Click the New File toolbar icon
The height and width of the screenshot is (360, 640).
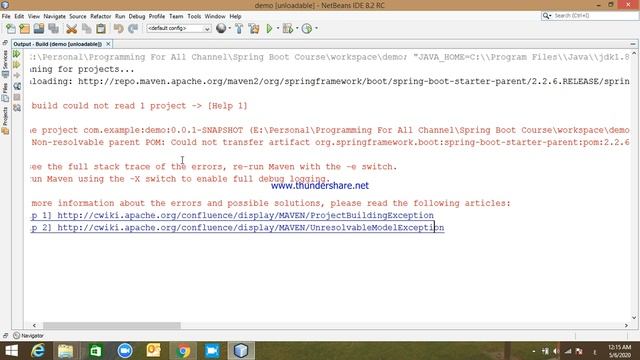click(x=11, y=29)
